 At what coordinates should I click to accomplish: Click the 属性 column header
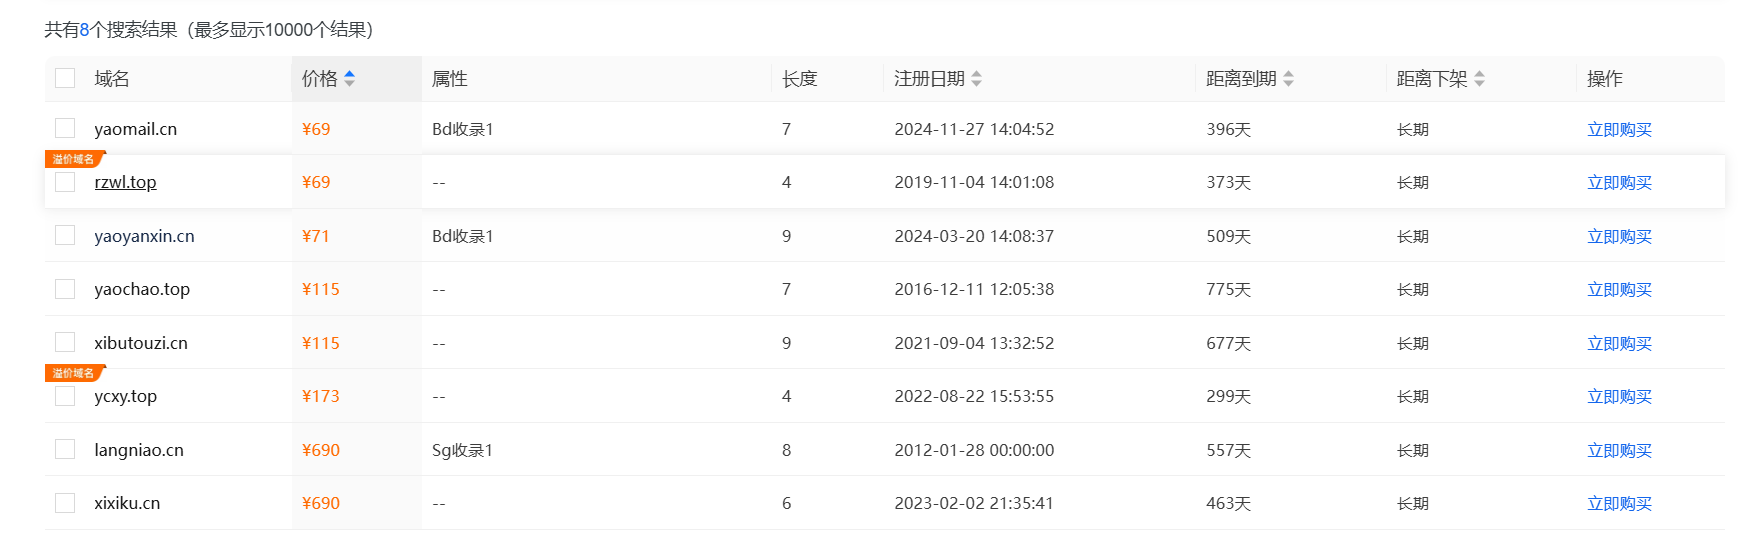tap(450, 79)
